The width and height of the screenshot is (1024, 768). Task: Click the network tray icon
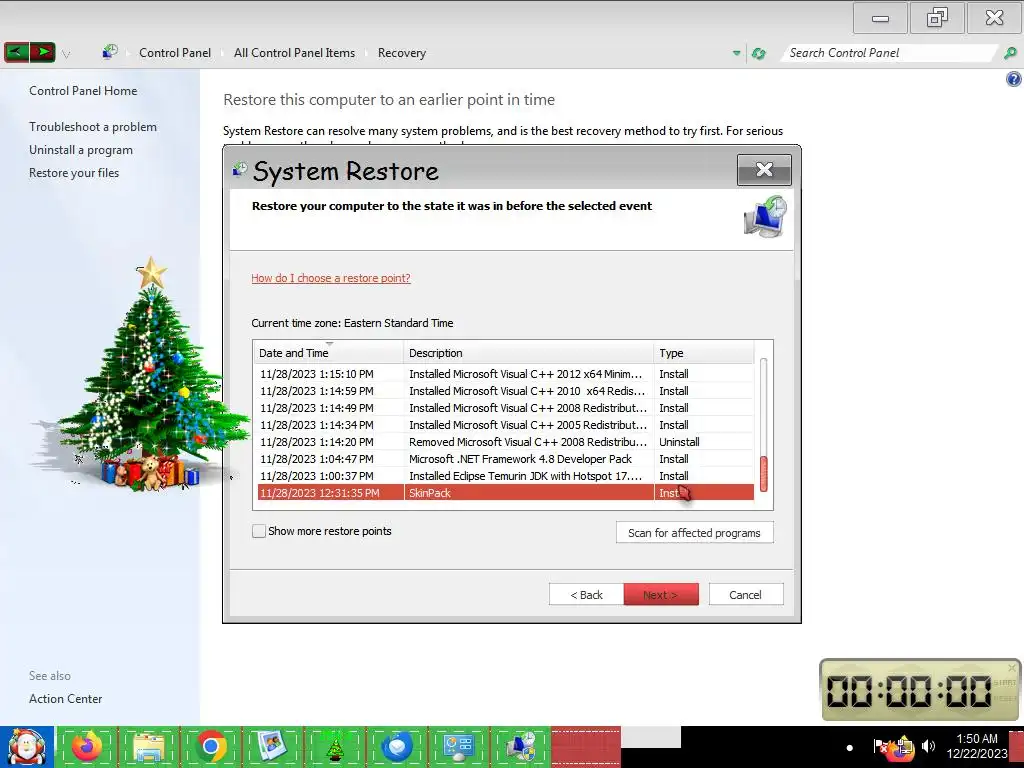(904, 748)
